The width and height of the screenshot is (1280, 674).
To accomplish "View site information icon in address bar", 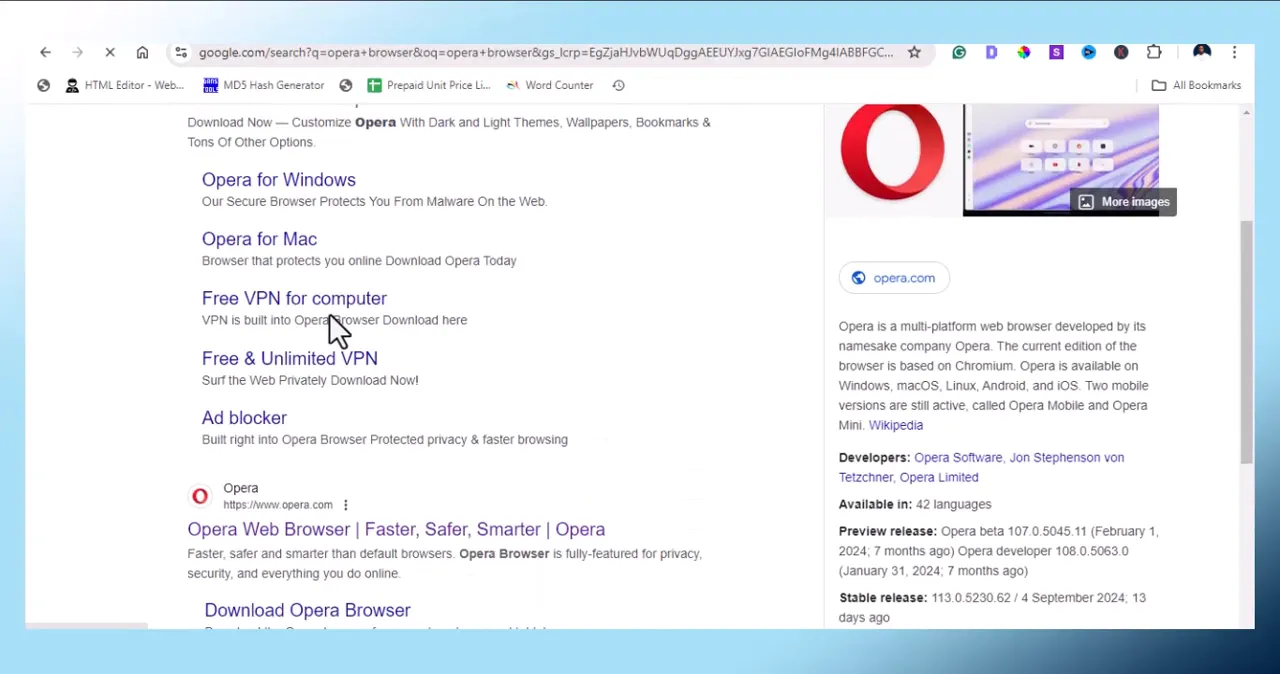I will [180, 52].
